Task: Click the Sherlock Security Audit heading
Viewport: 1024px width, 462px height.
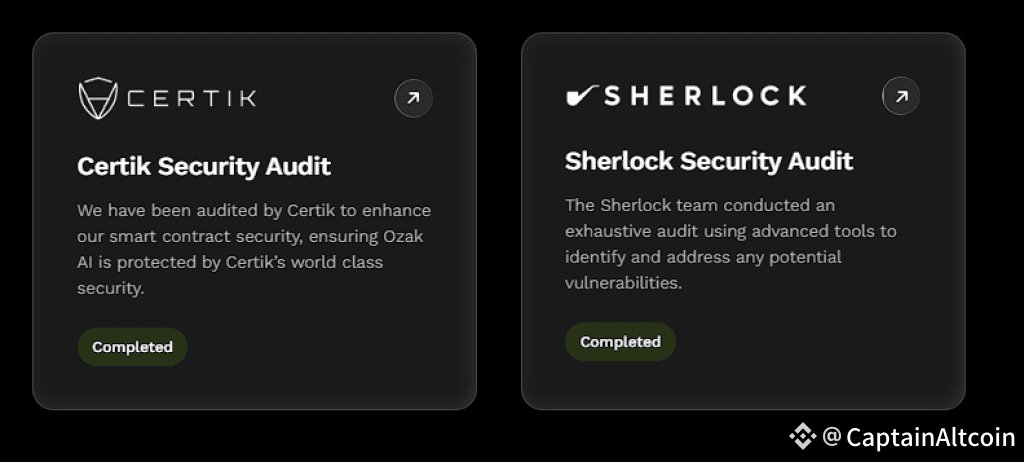Action: (x=709, y=161)
